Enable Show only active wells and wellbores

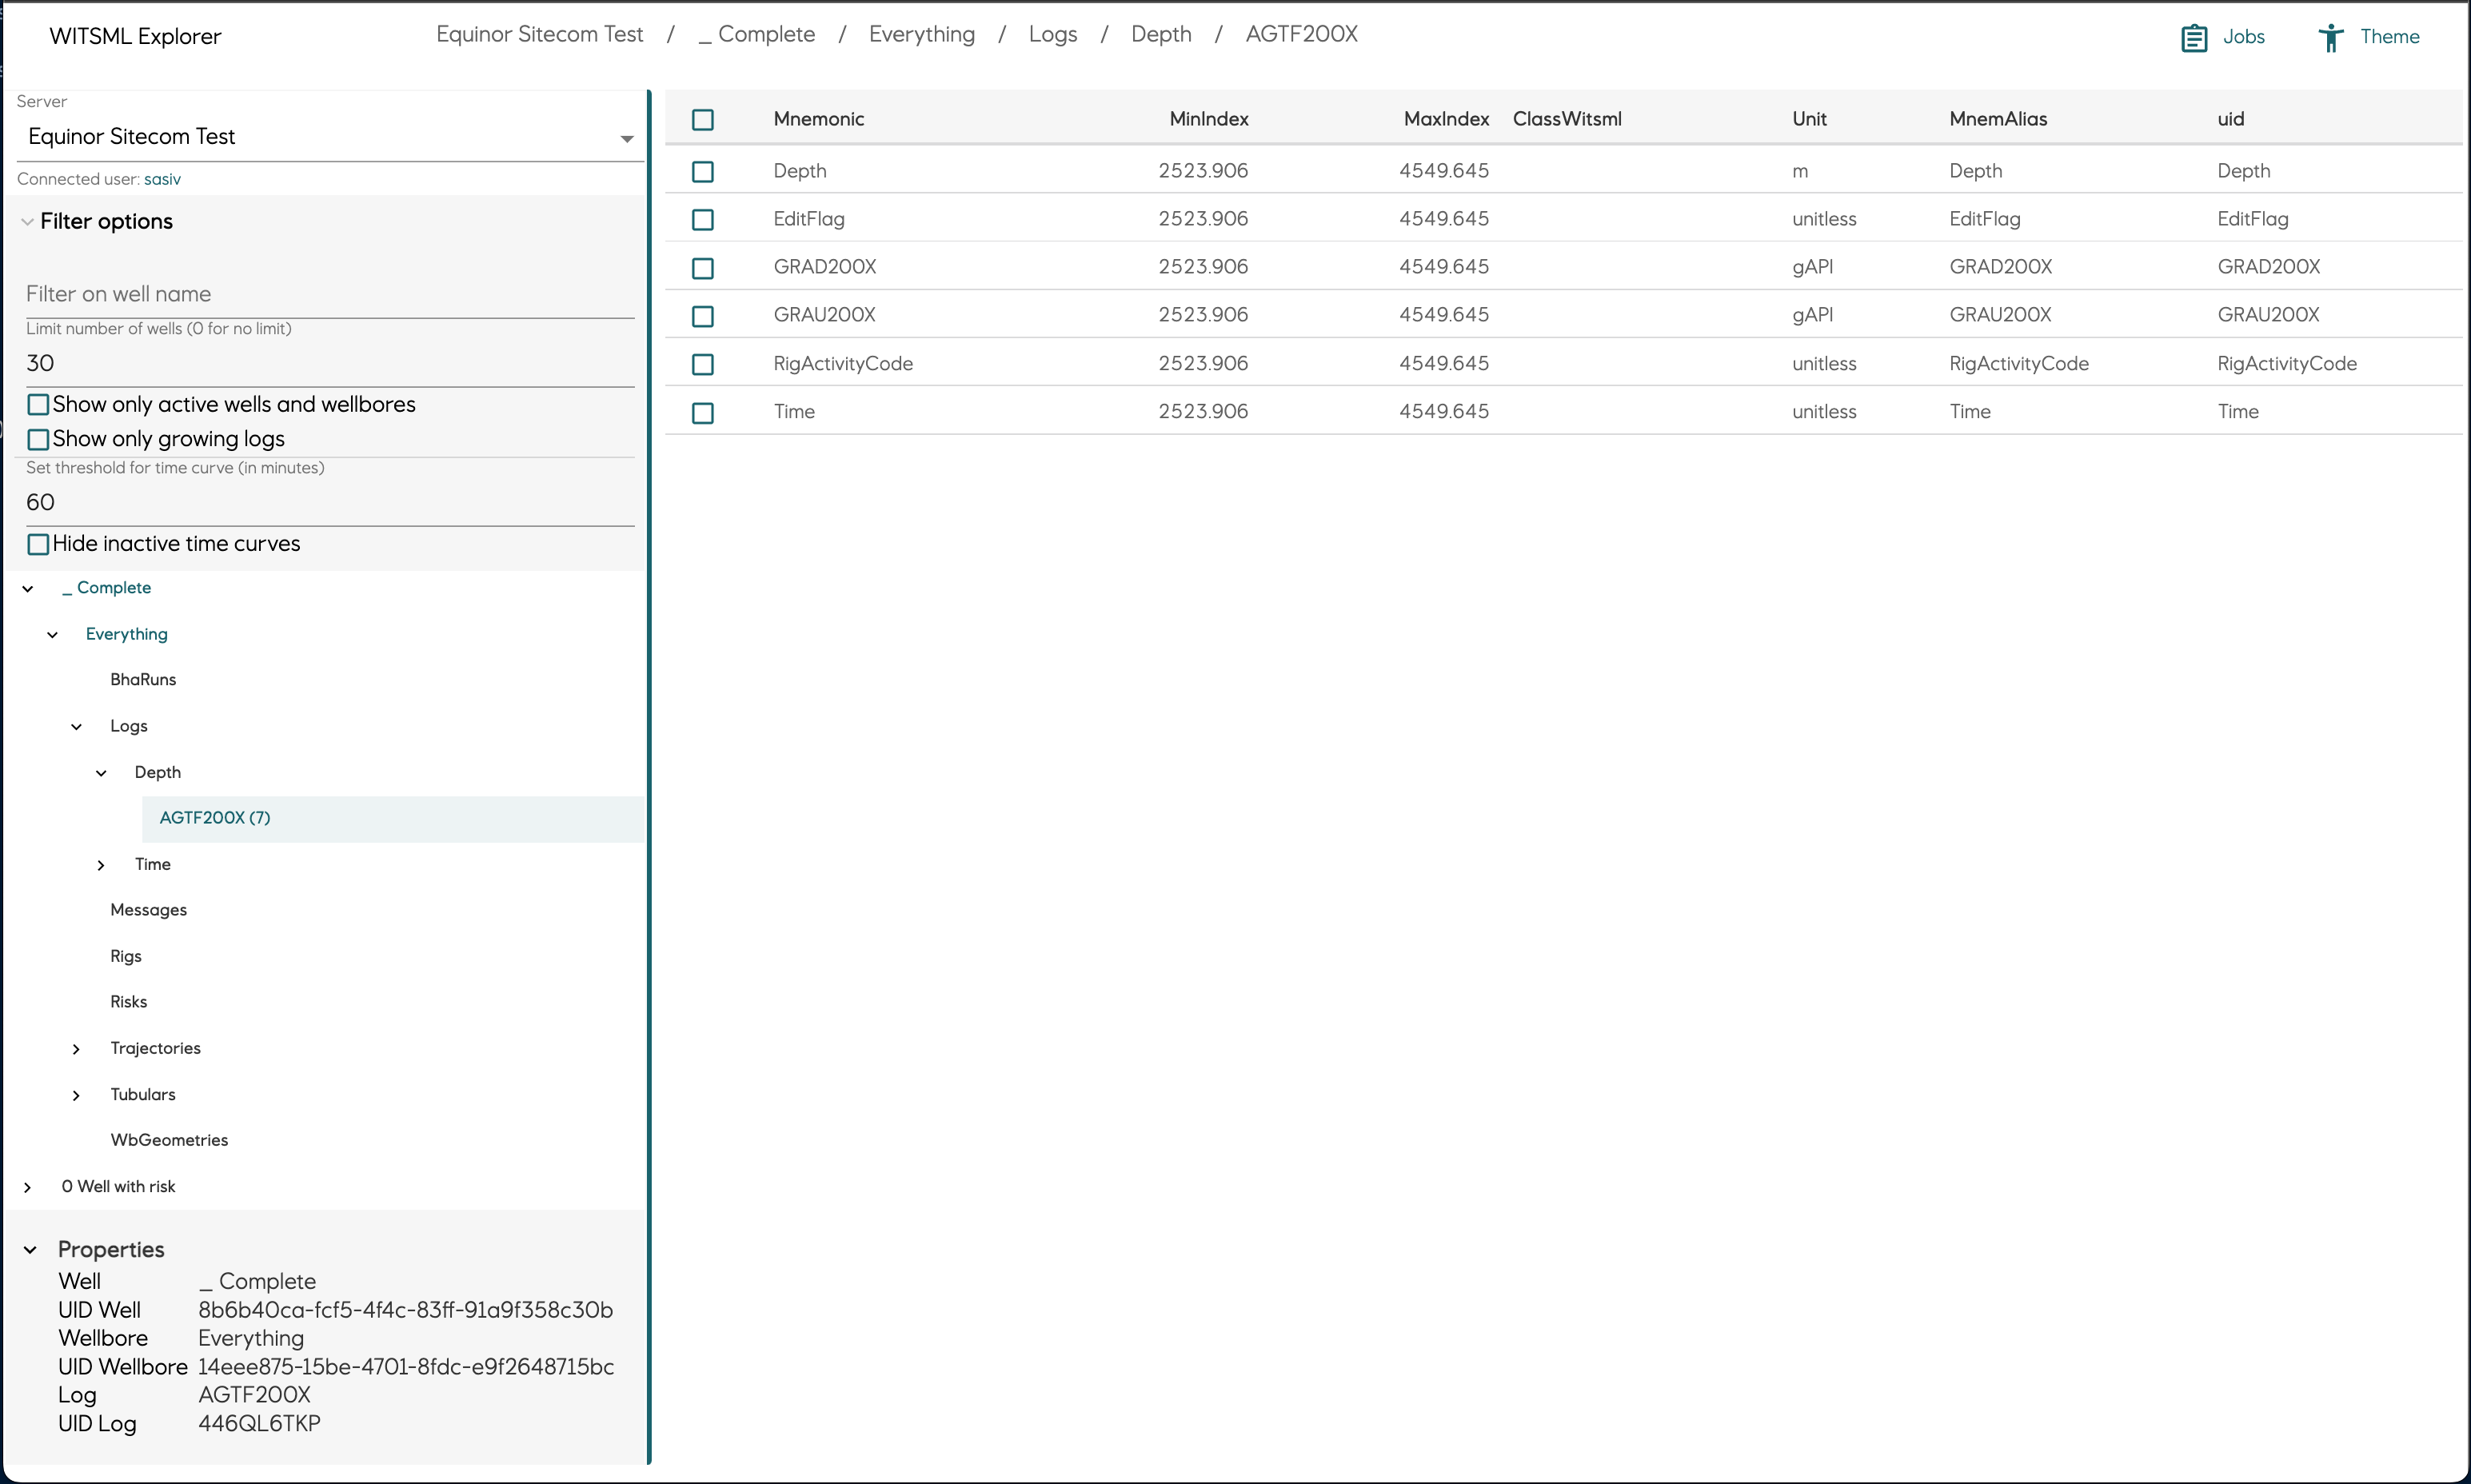tap(38, 405)
